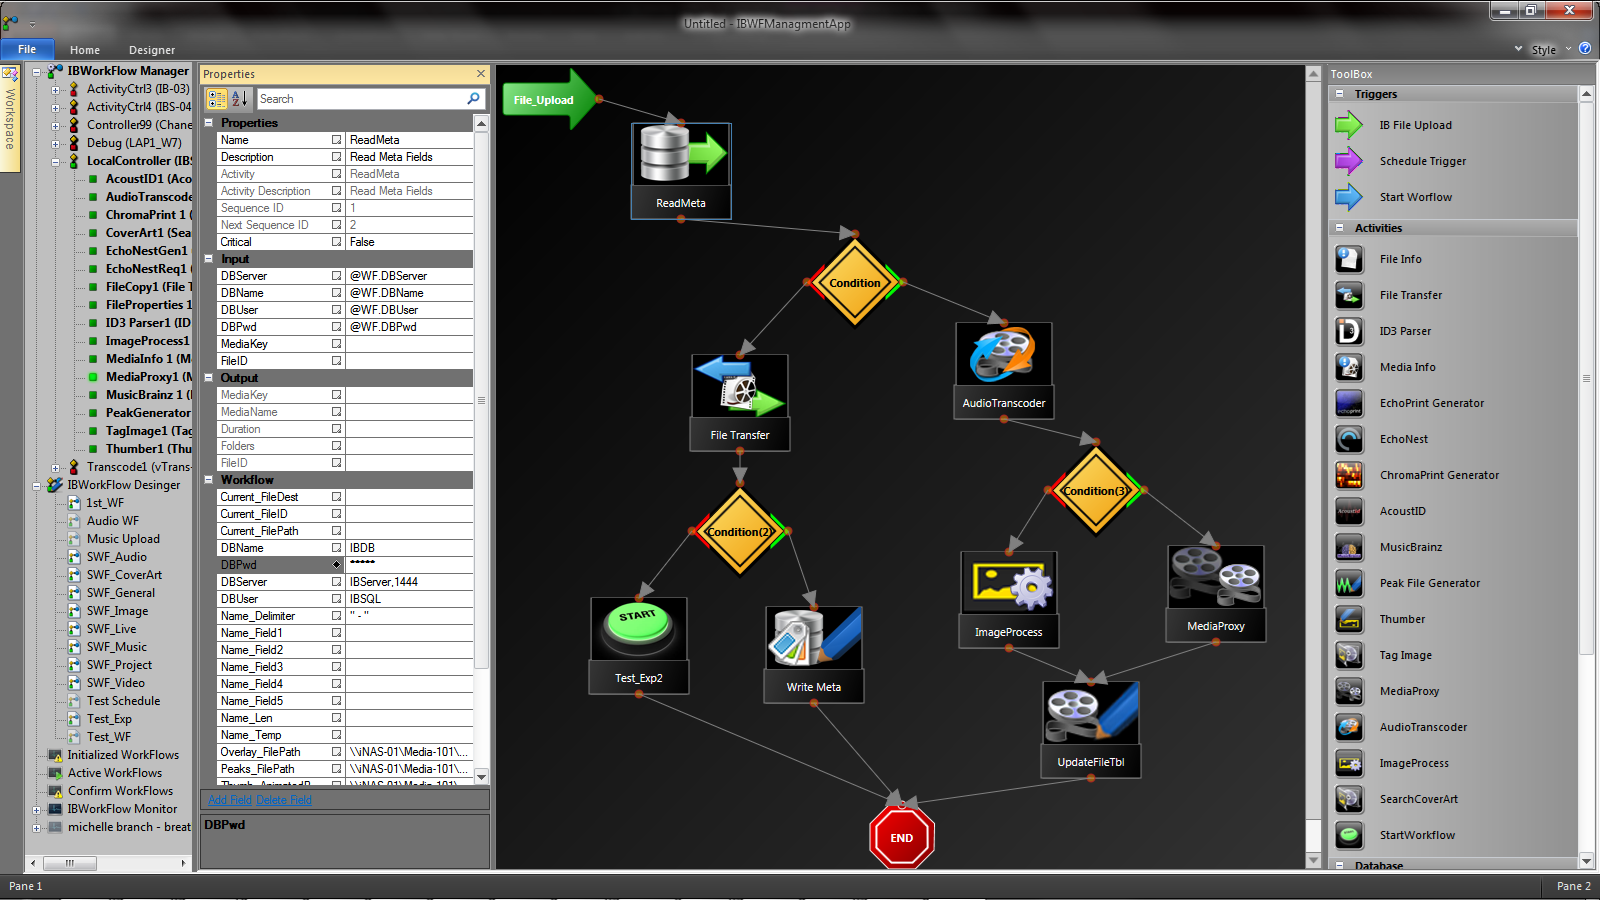This screenshot has height=900, width=1600.
Task: Expand the ActivityCtrl3 tree node
Action: [x=56, y=89]
